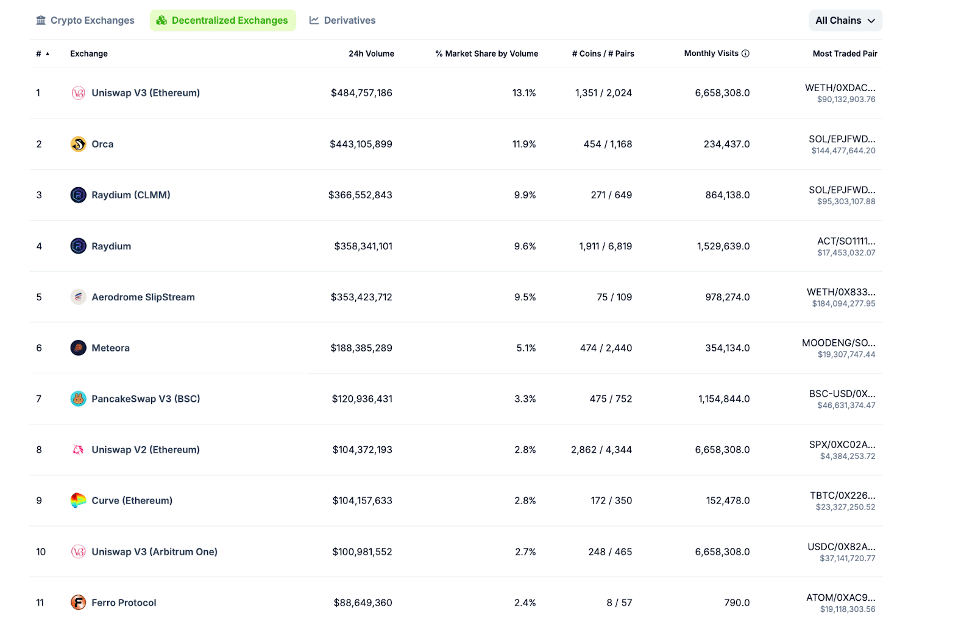Screen dimensions: 977x622
Task: Click the MOODENG/SO... traded pair
Action: (839, 343)
